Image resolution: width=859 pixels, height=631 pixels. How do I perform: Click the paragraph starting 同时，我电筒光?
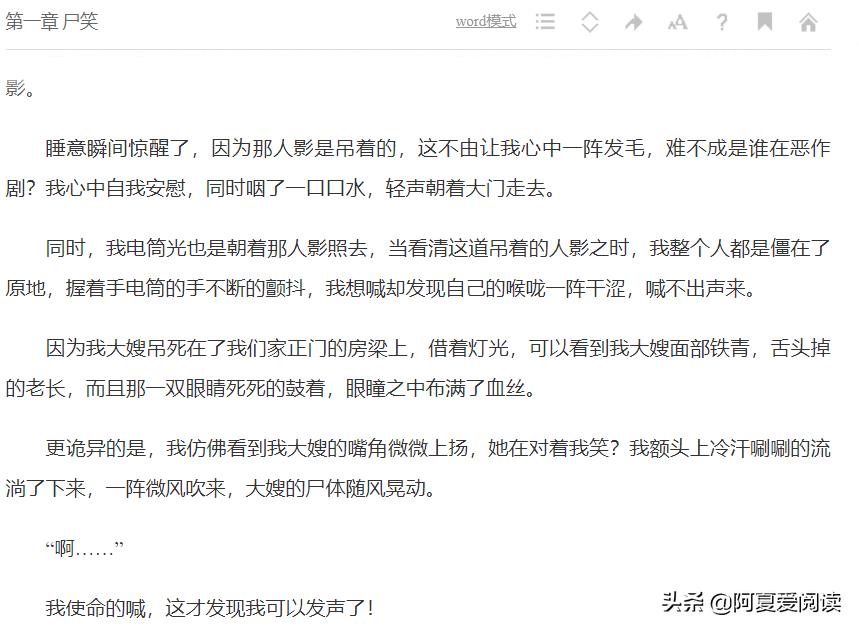(x=418, y=268)
